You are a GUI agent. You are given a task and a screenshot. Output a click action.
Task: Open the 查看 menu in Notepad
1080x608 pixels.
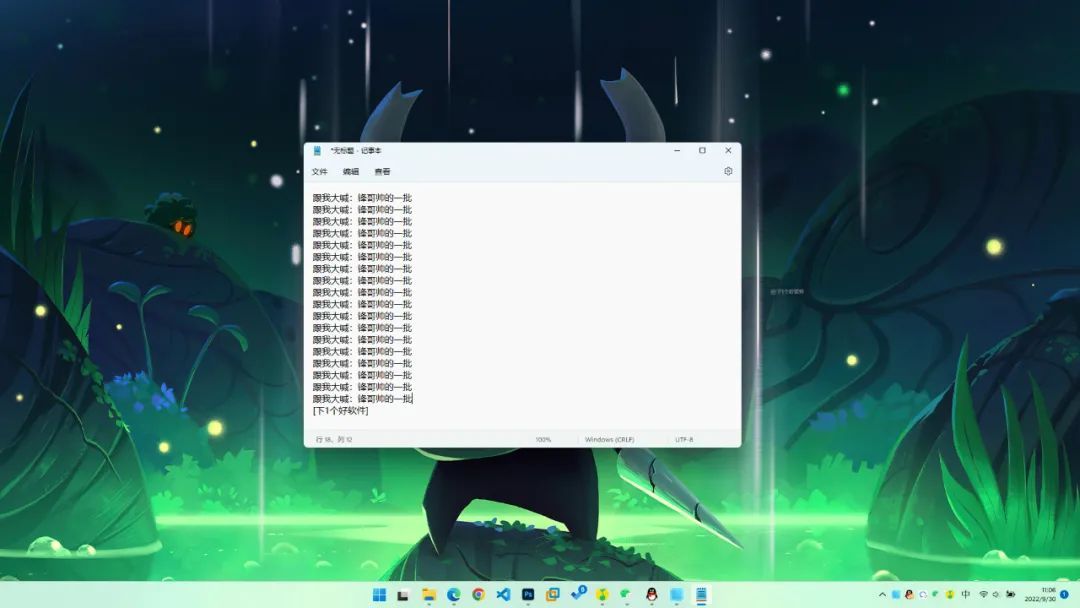point(381,172)
